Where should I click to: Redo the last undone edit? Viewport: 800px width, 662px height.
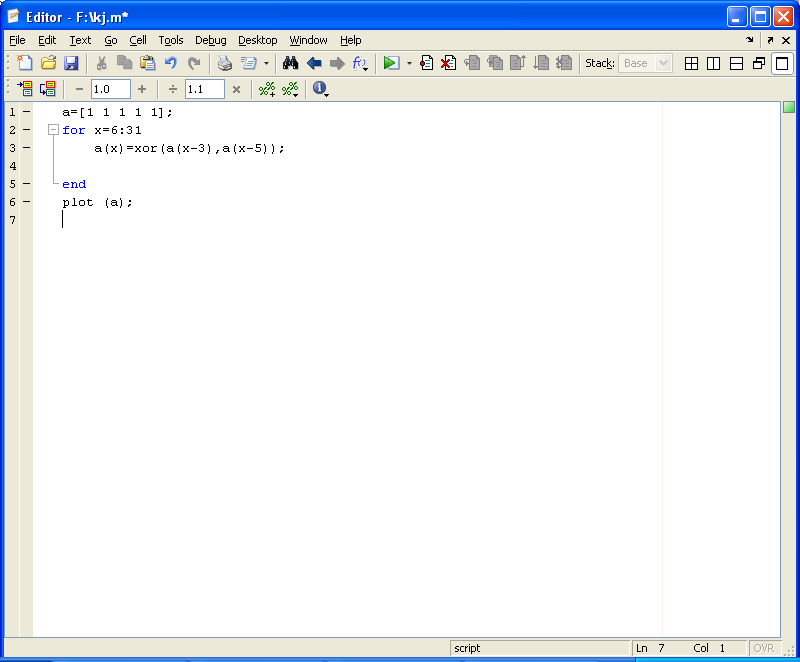point(193,63)
